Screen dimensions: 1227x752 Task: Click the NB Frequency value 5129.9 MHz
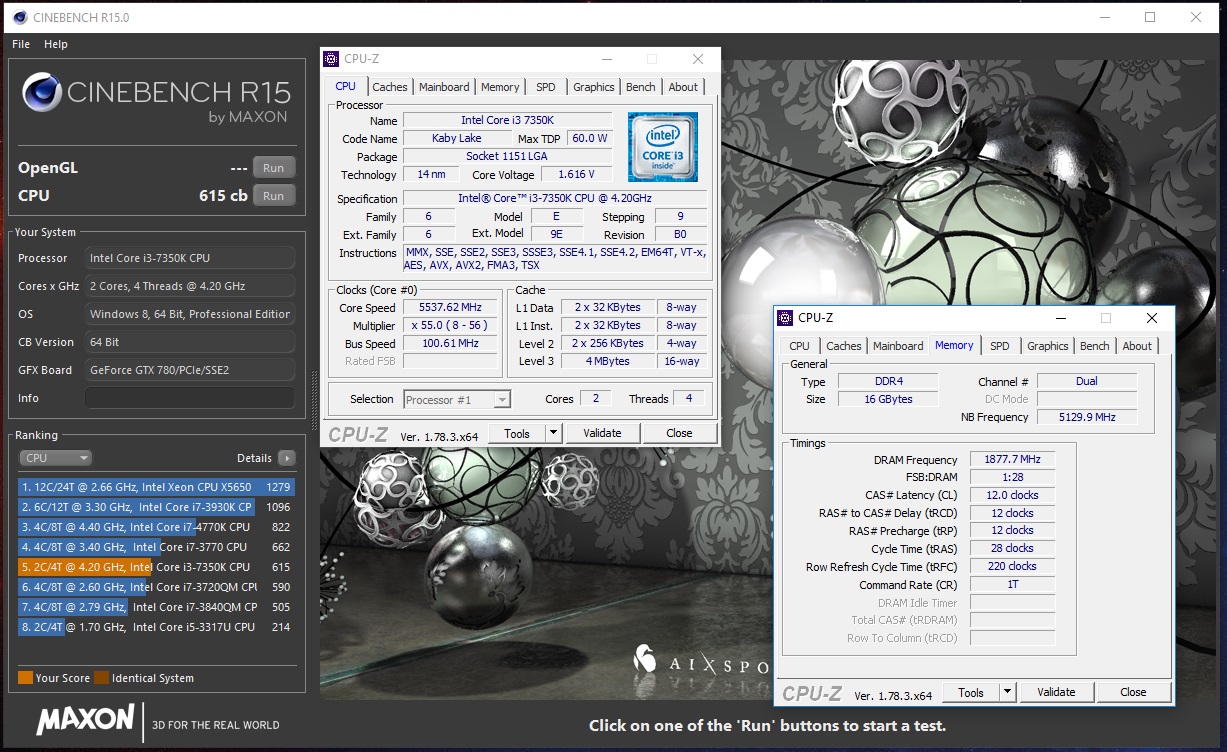pyautogui.click(x=1087, y=418)
